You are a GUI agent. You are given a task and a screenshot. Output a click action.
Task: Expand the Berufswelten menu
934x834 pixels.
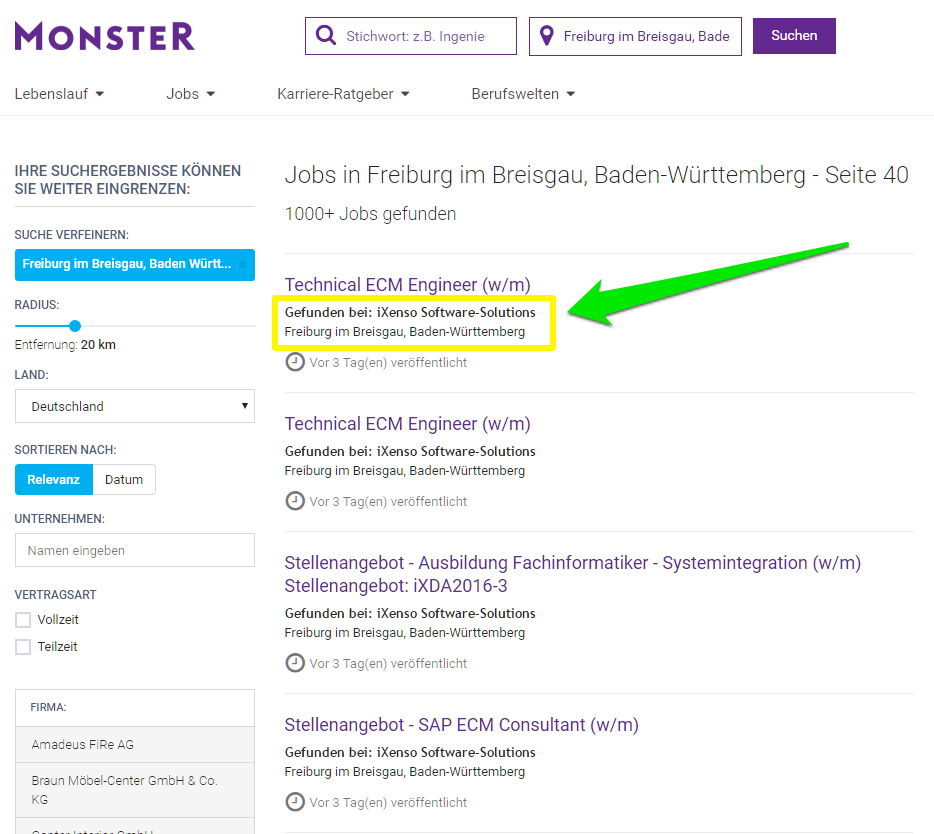coord(520,93)
